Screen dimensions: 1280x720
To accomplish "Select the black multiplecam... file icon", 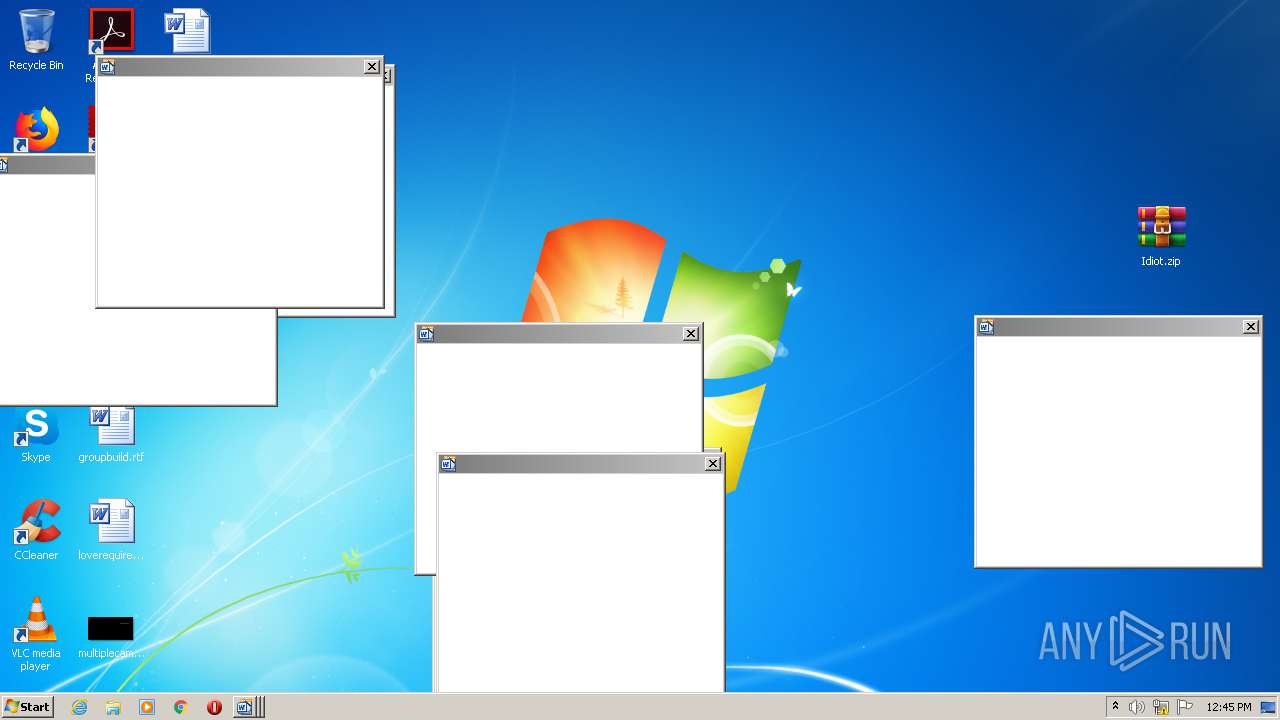I will point(110,637).
